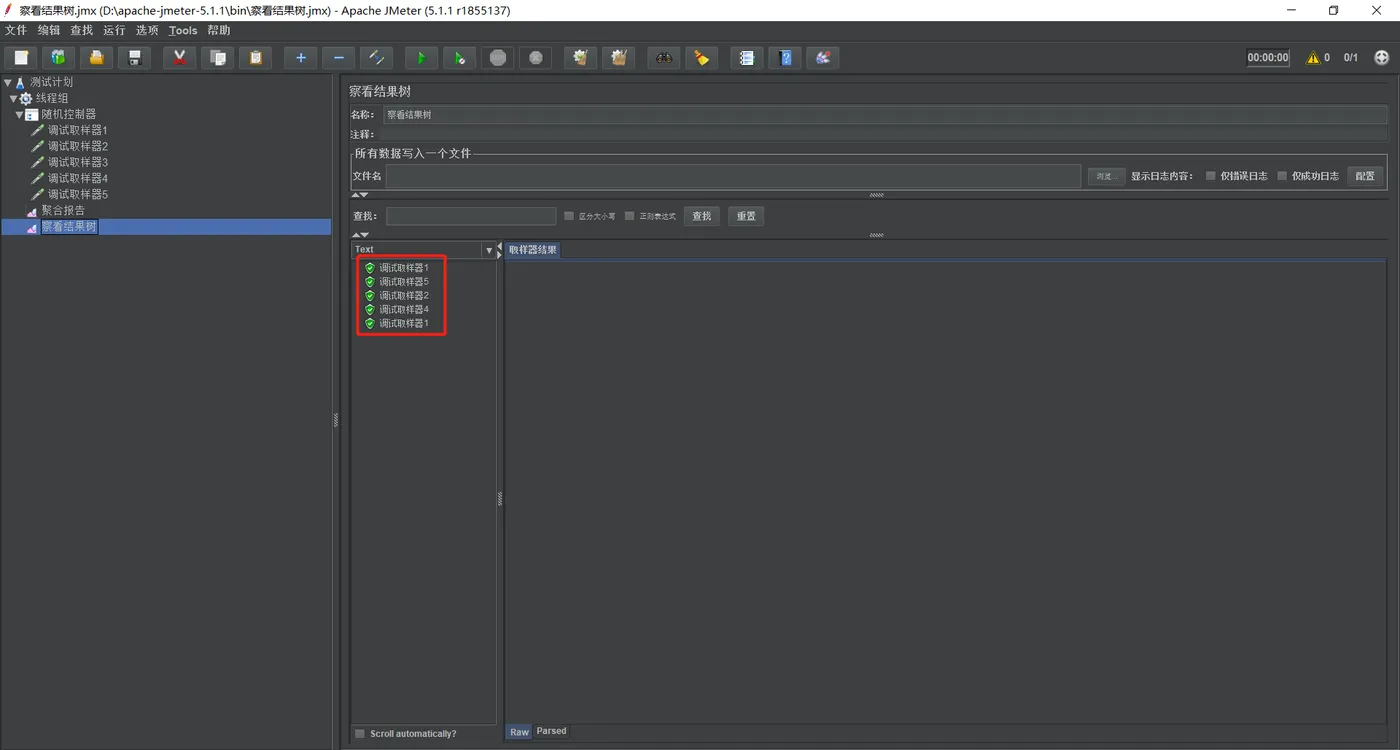Click the 浏览 browse button
The width and height of the screenshot is (1400, 750).
click(x=1106, y=176)
